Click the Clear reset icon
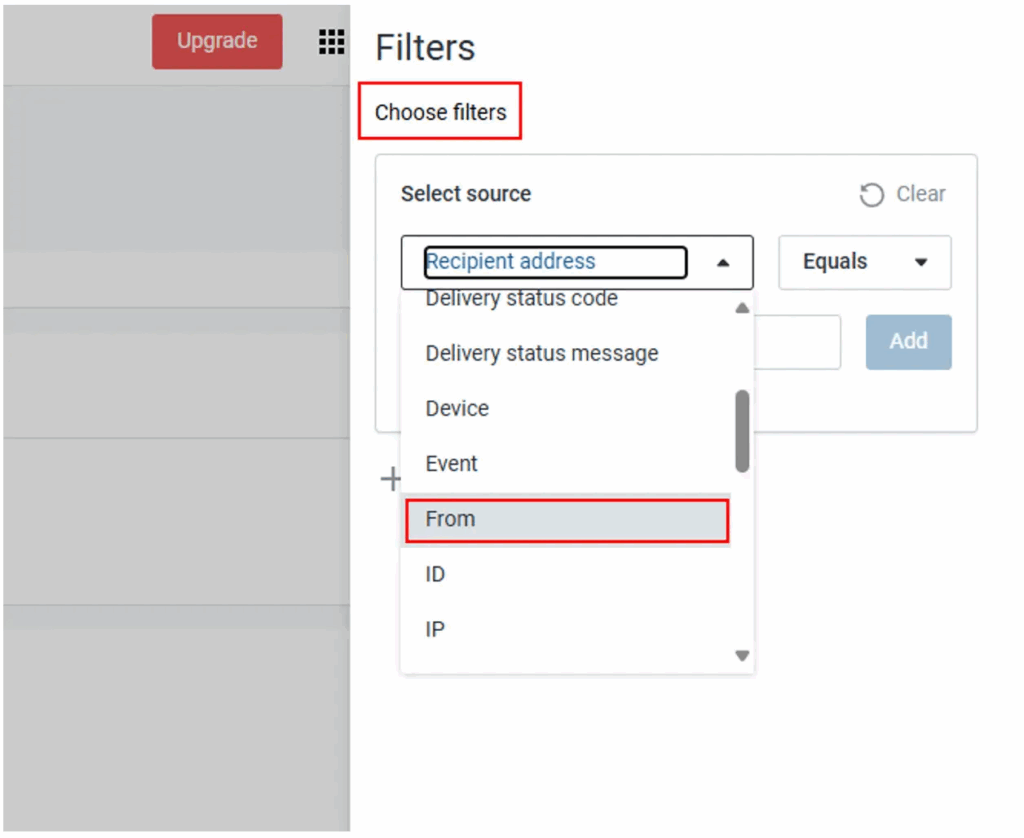Viewport: 1024px width, 838px height. pos(871,194)
